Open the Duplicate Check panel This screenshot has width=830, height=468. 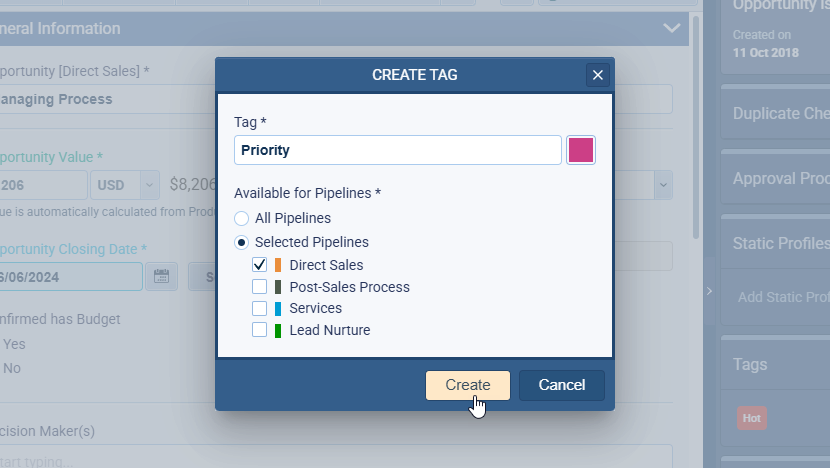tap(780, 114)
